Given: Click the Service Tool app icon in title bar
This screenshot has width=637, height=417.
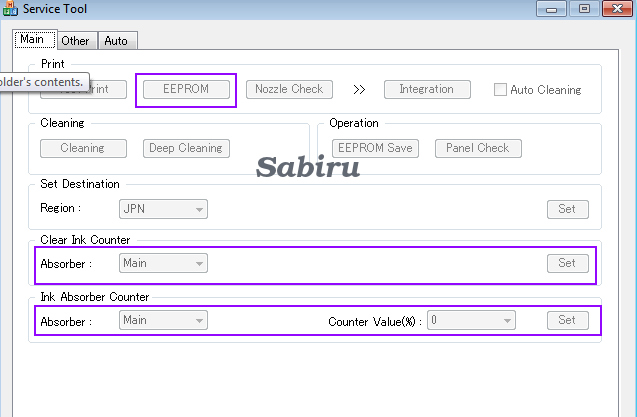Looking at the screenshot, I should [x=10, y=9].
